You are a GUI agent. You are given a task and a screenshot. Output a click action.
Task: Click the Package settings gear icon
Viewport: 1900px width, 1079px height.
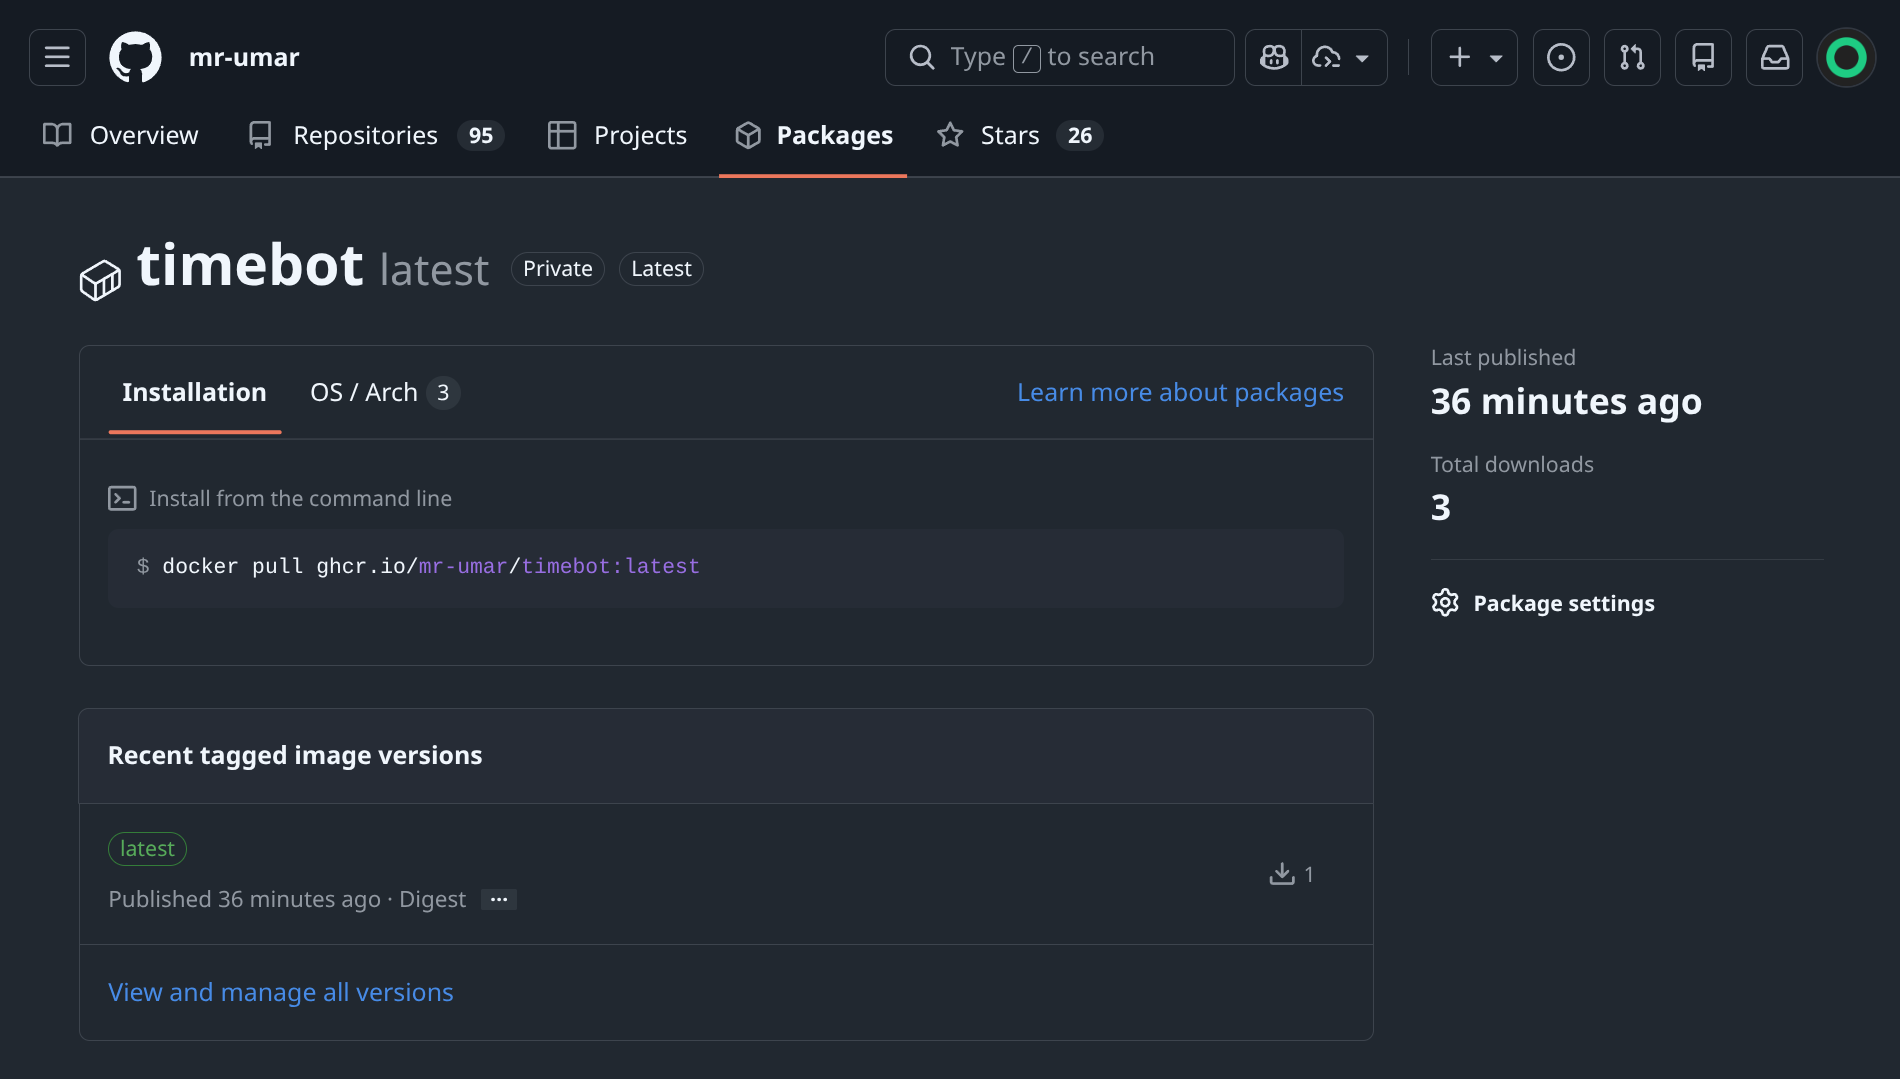coord(1445,603)
